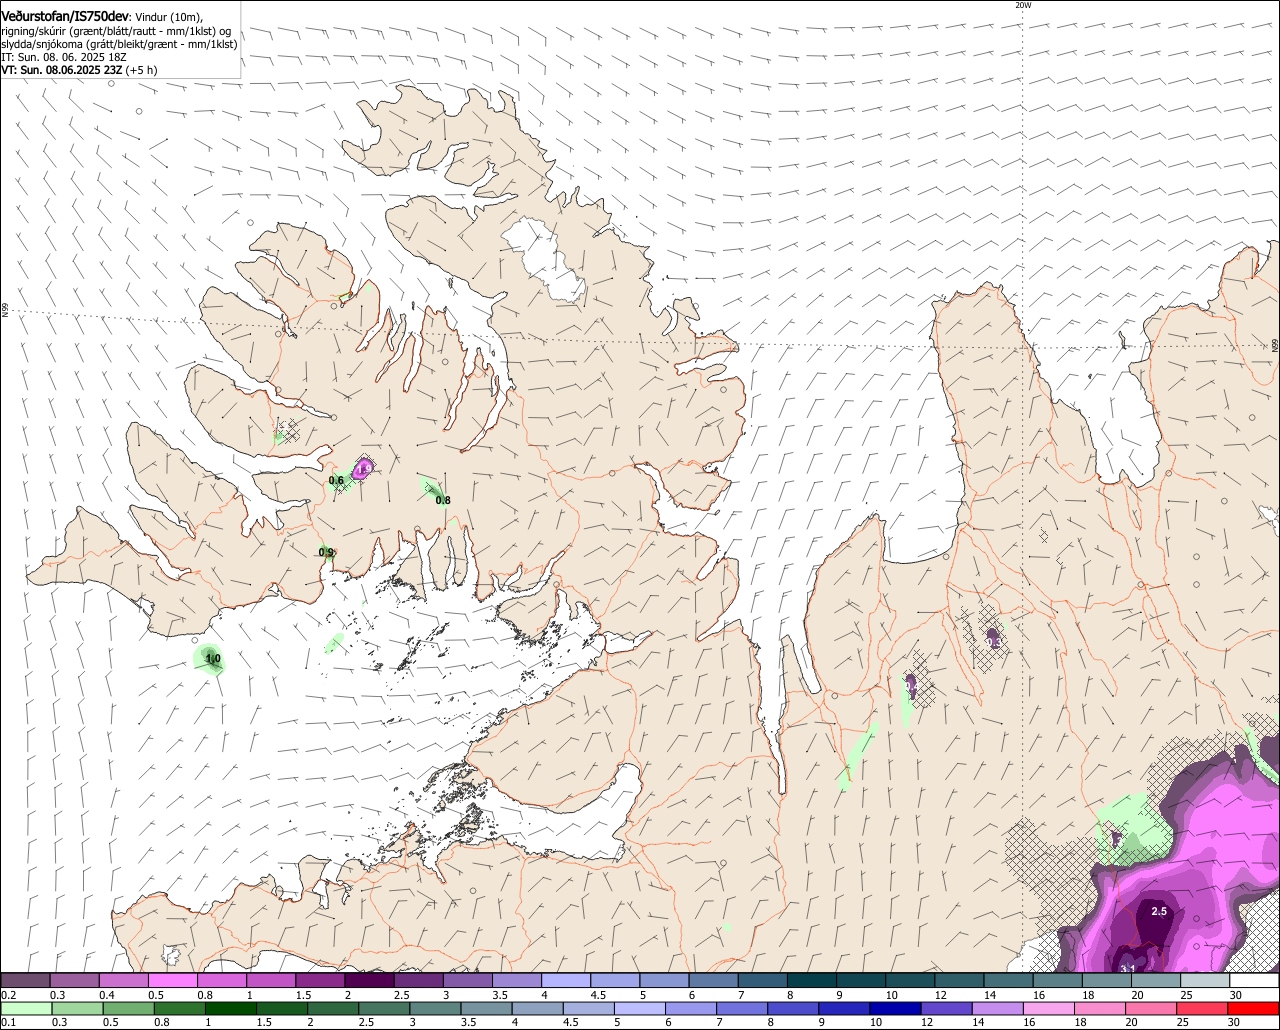
Task: Pick the upper legend swatch starting at 0.8
Action: (222, 981)
